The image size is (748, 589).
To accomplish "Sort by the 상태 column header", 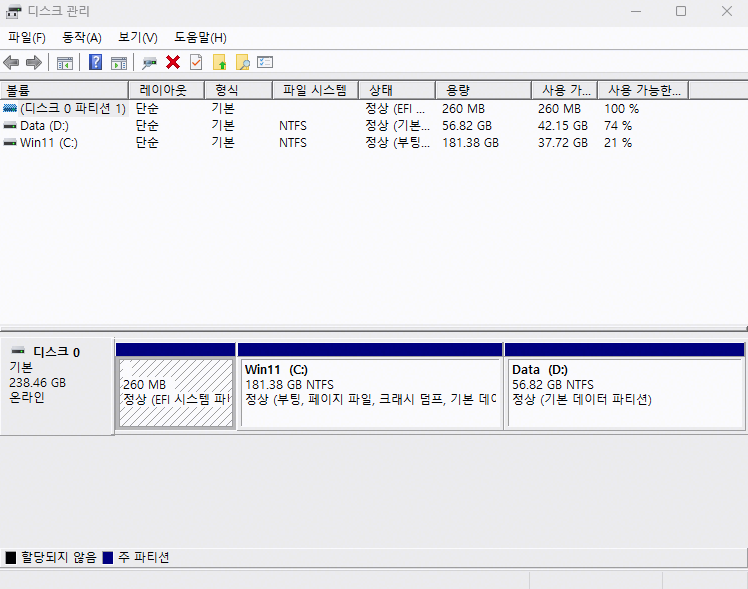I will [x=397, y=90].
